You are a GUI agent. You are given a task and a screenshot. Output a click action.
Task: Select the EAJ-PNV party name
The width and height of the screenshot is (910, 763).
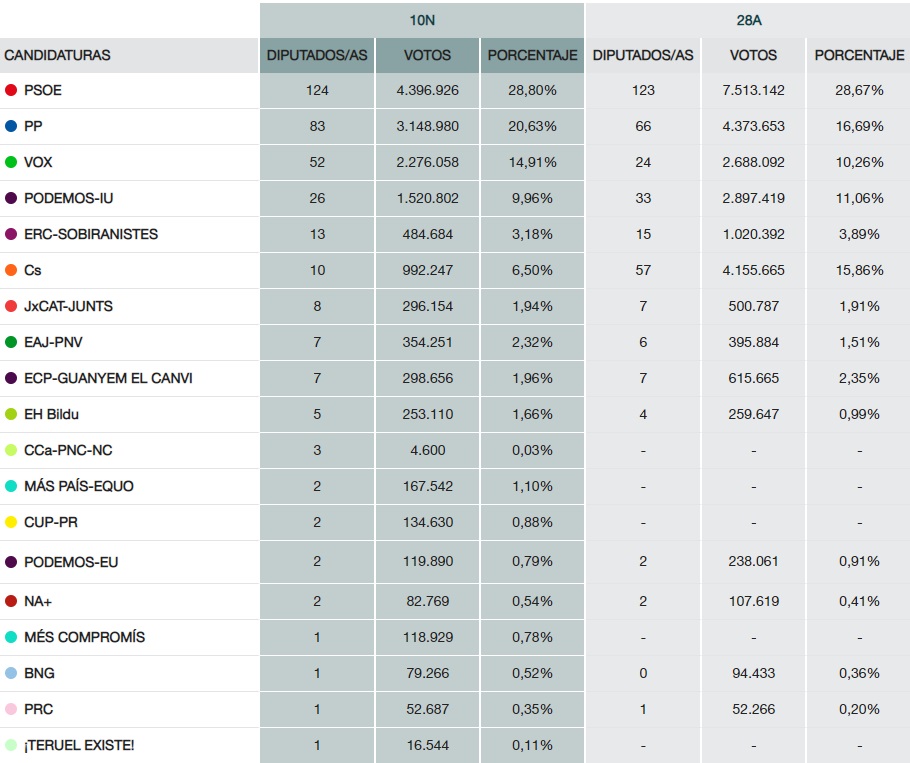click(x=53, y=342)
